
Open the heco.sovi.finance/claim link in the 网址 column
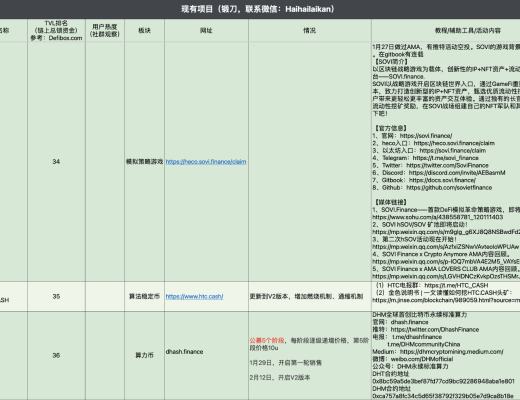coord(206,162)
